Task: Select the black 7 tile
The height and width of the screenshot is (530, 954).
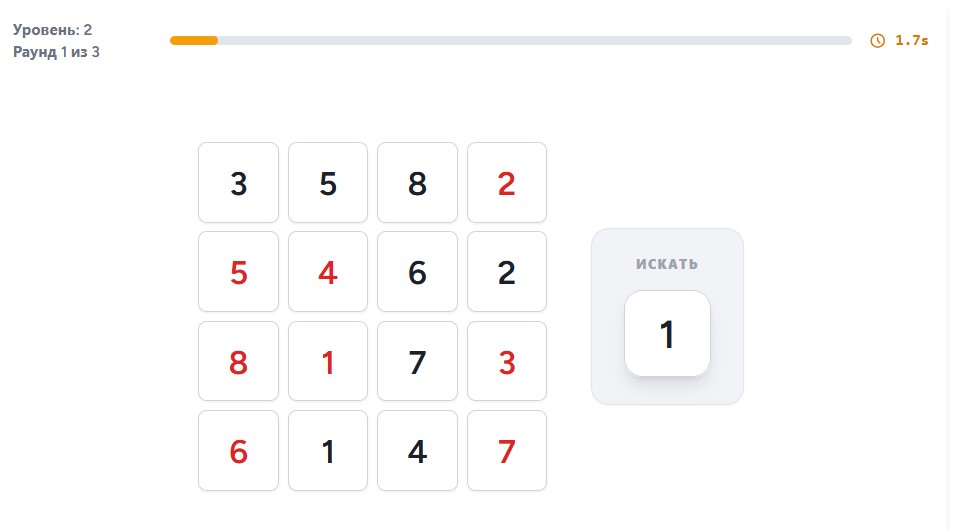Action: pos(417,361)
